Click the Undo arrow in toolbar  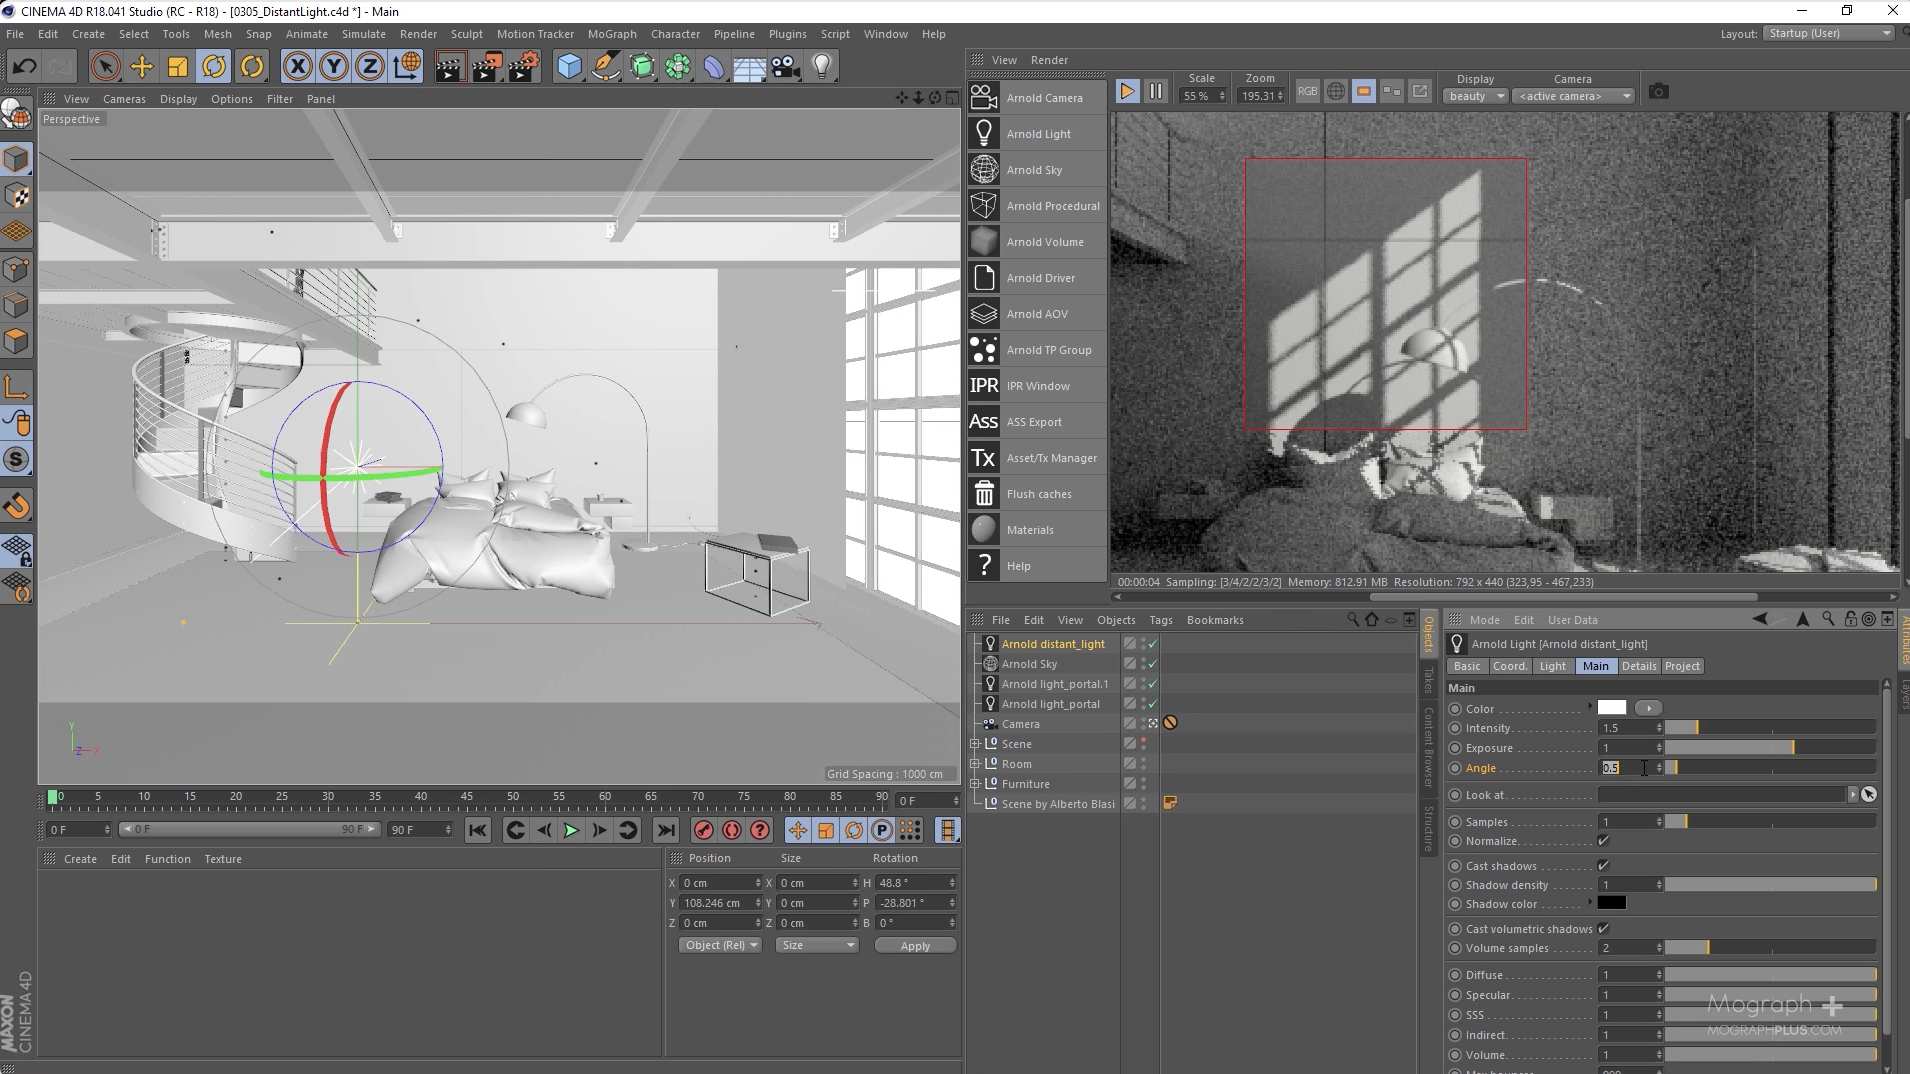coord(24,67)
